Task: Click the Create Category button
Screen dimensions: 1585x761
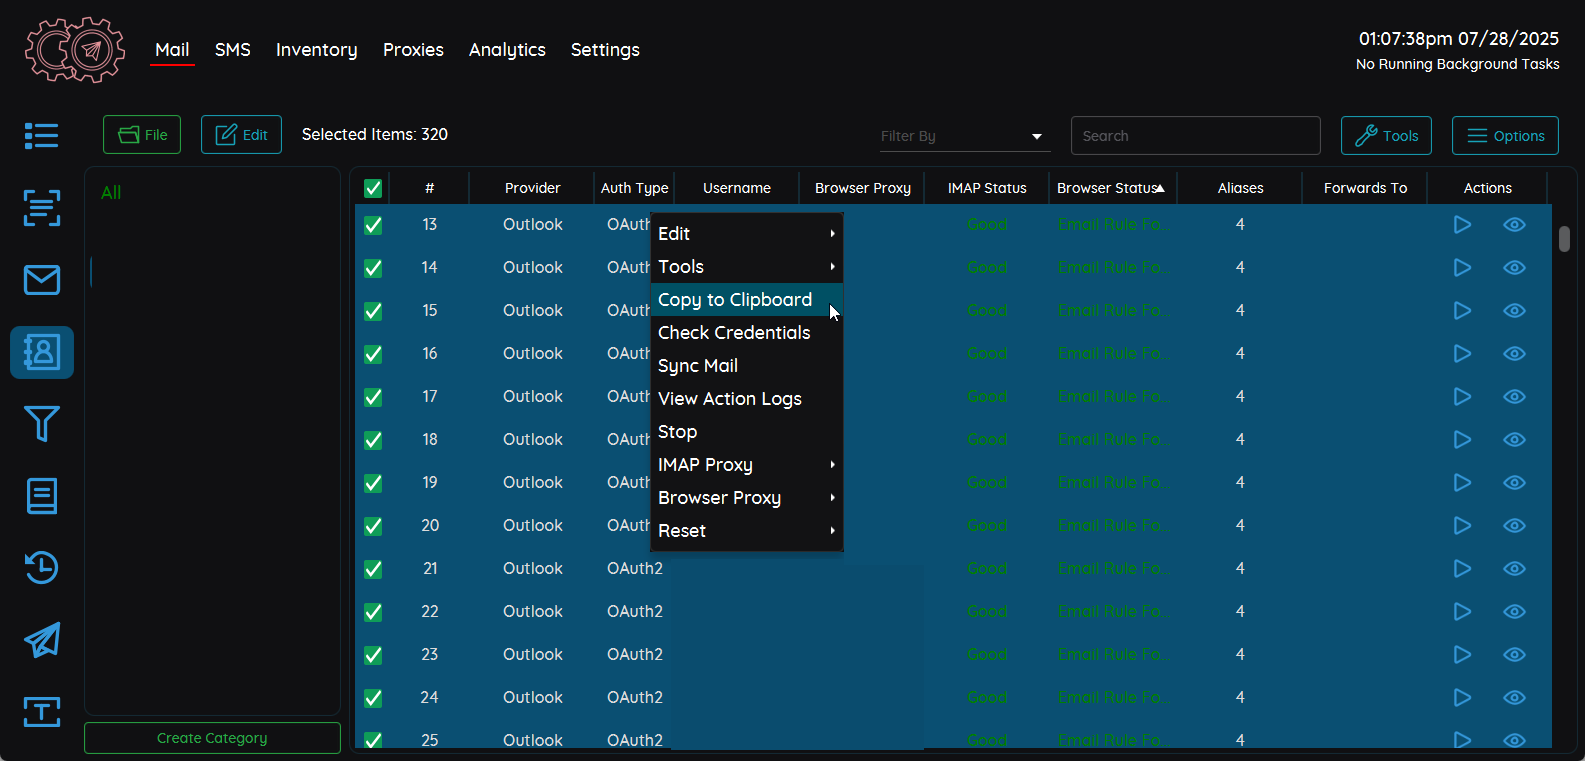Action: pyautogui.click(x=212, y=738)
